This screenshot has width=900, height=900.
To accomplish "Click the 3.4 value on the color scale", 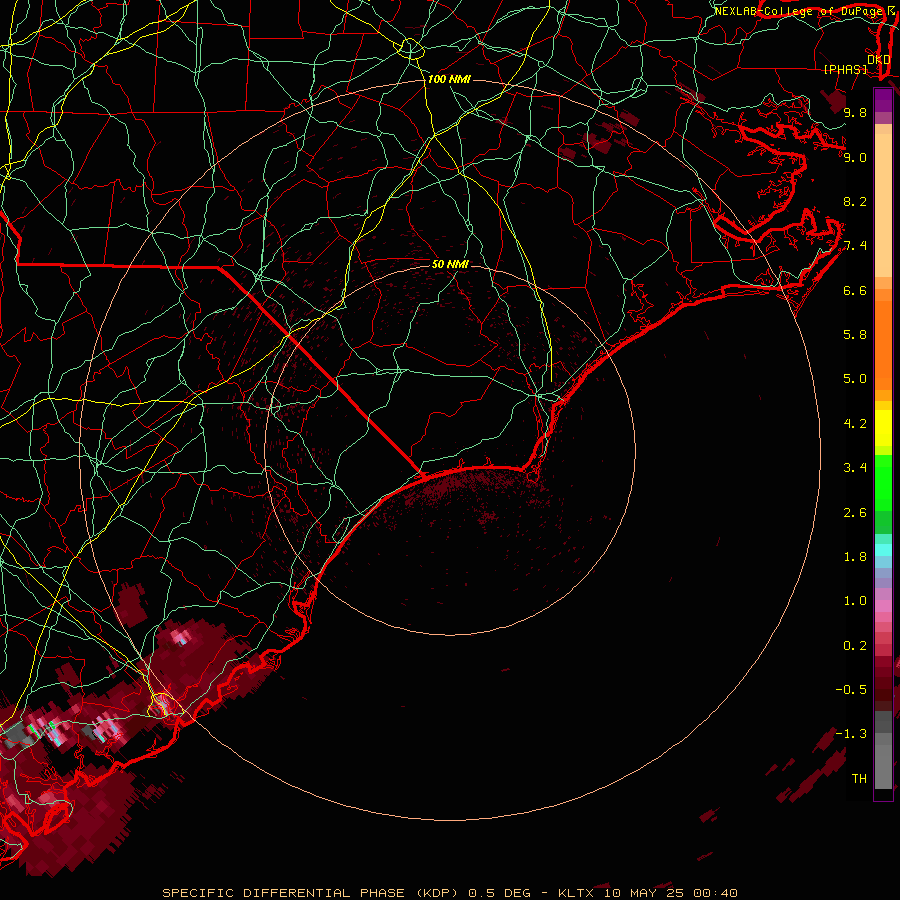I will pos(855,468).
